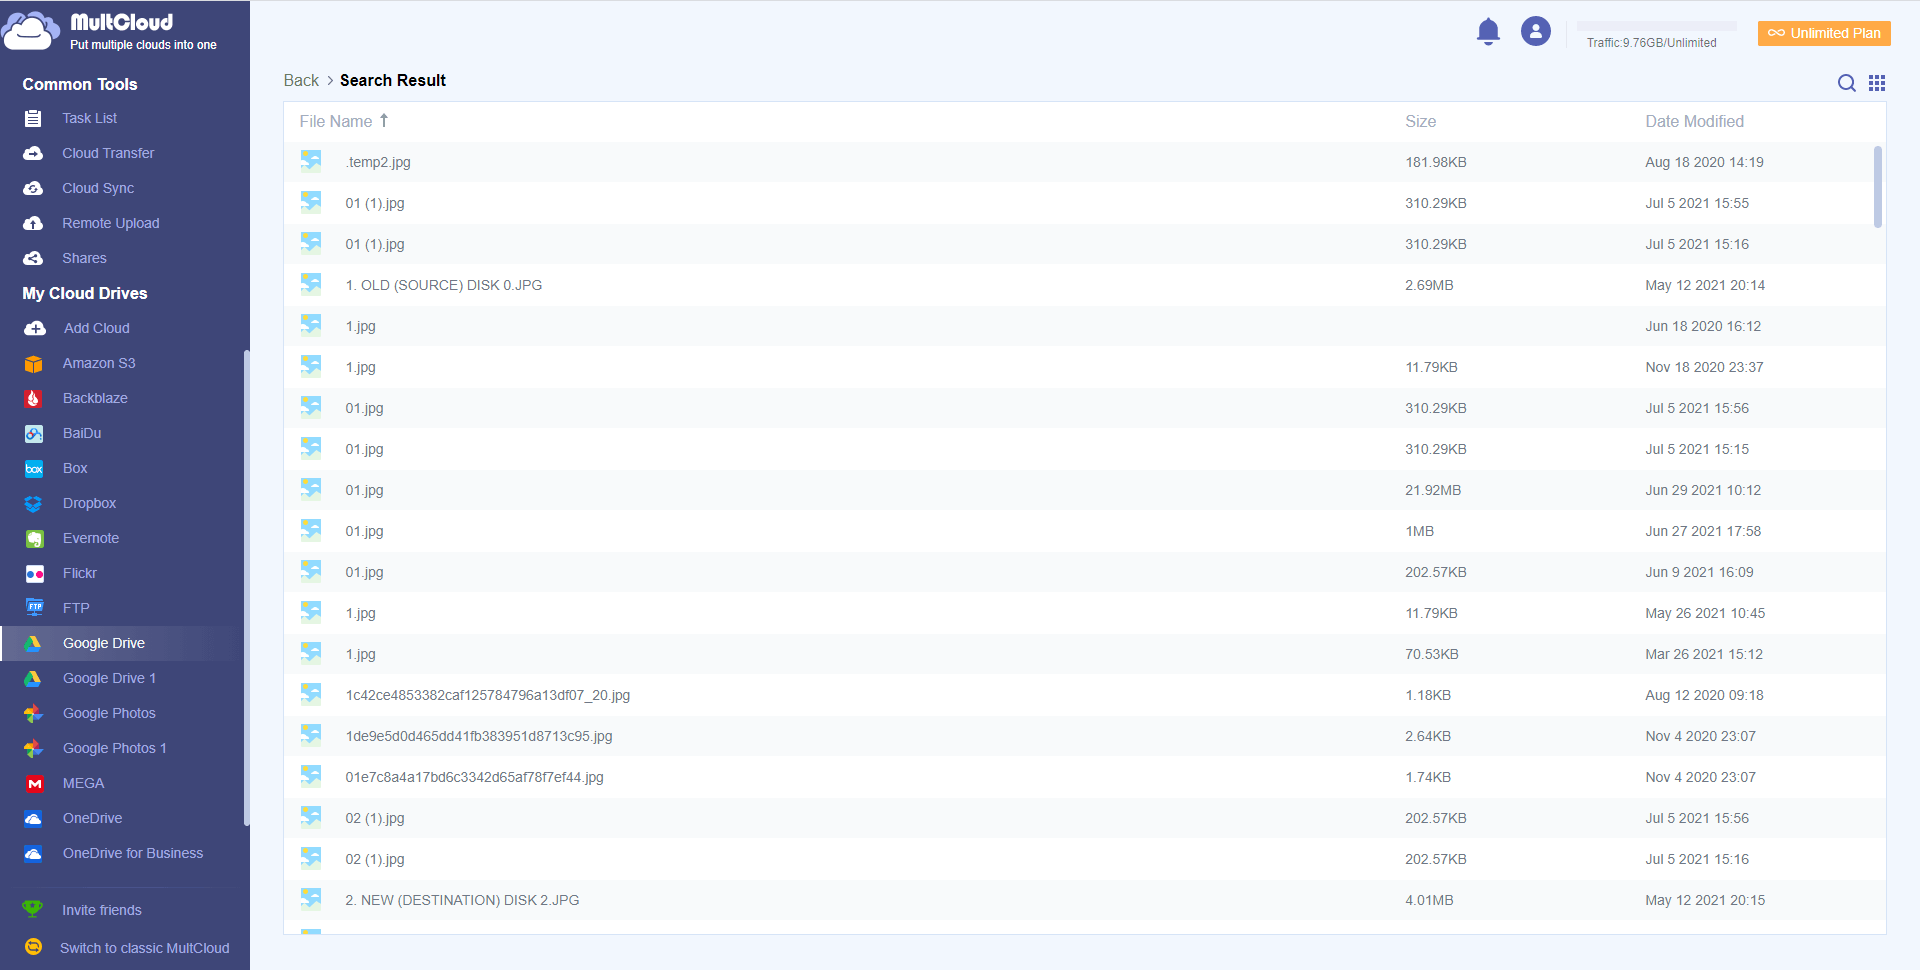This screenshot has height=970, width=1920.
Task: Go Back from search results
Action: click(x=301, y=80)
